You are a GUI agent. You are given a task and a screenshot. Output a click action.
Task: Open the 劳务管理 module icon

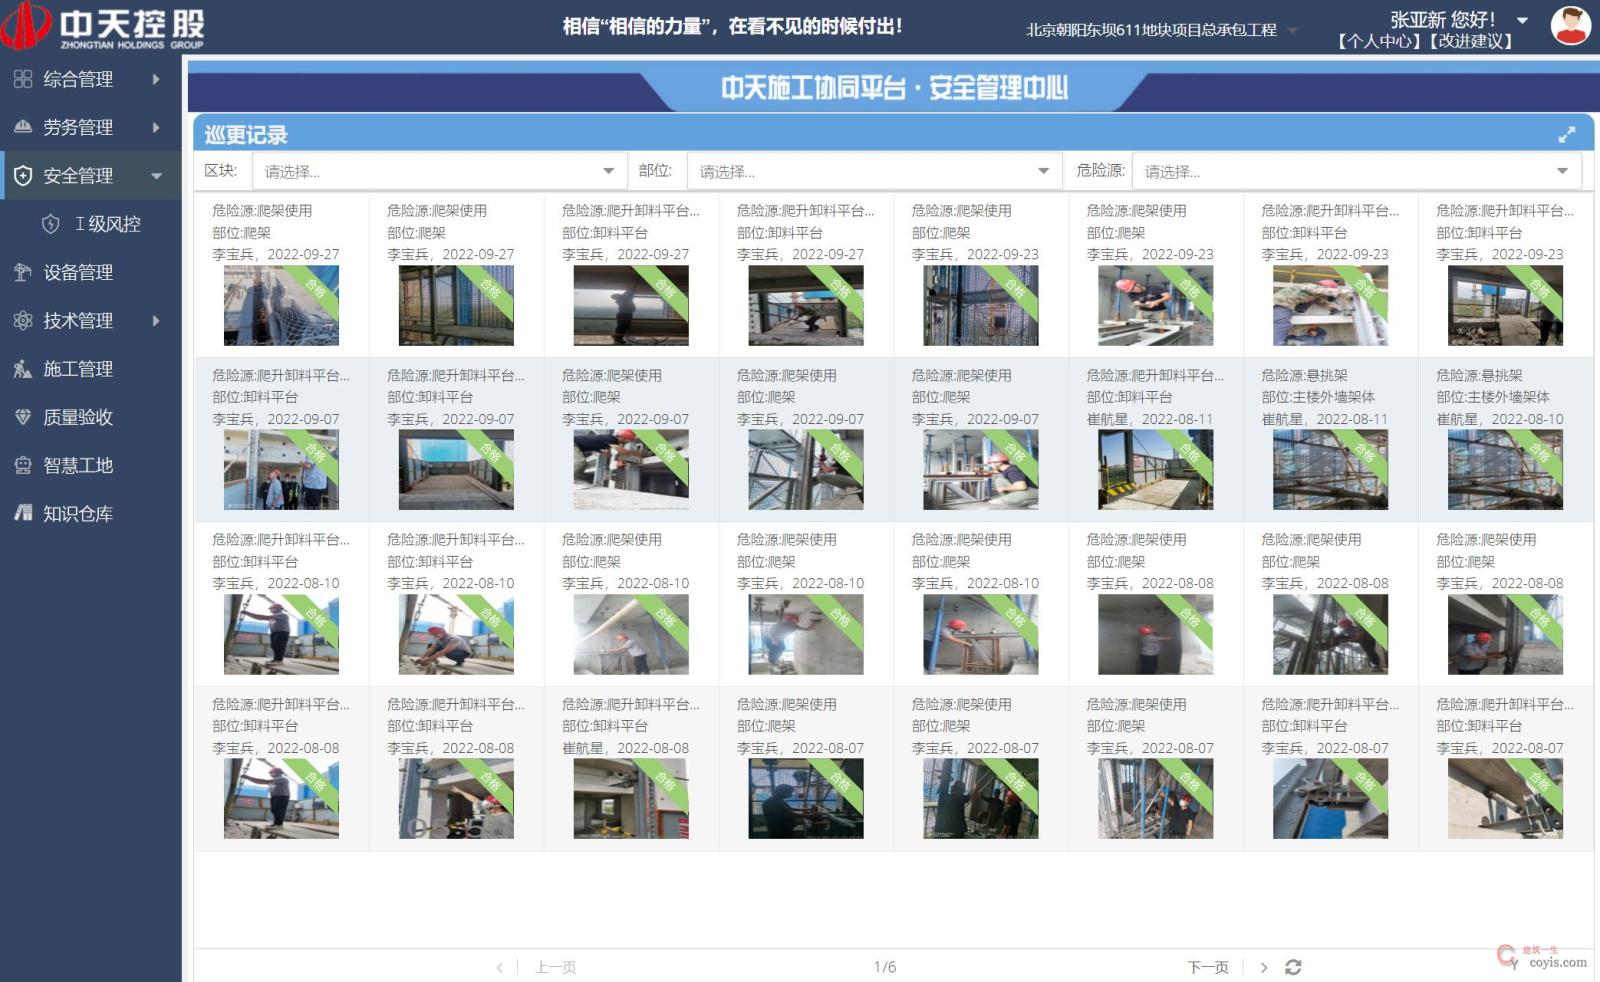pos(22,127)
